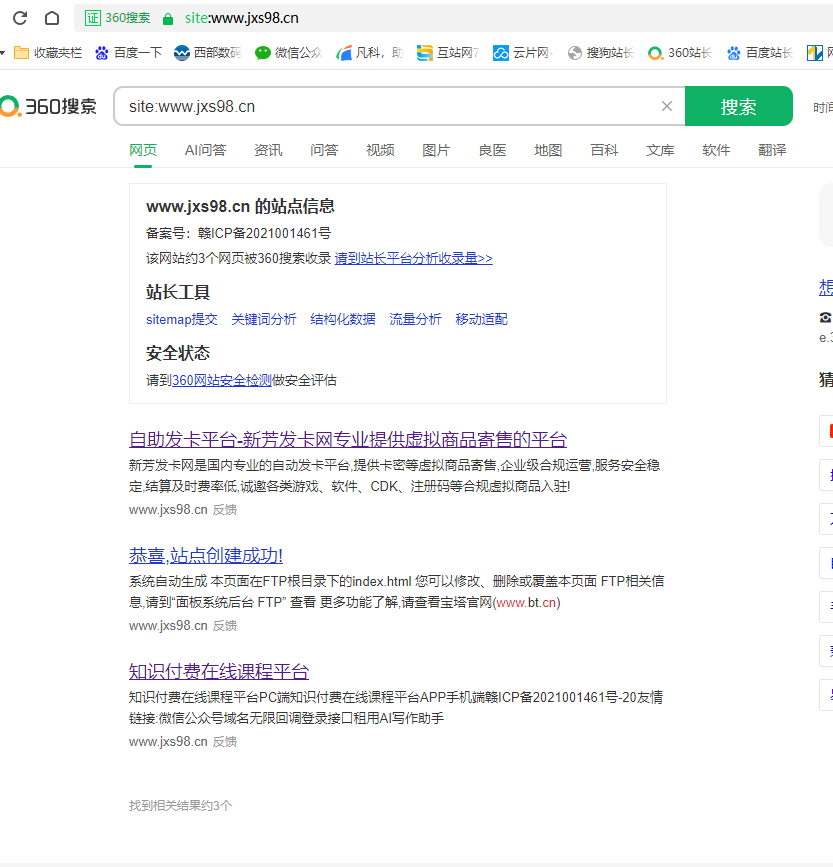Open the 搜狗站长 bookmark

click(600, 53)
